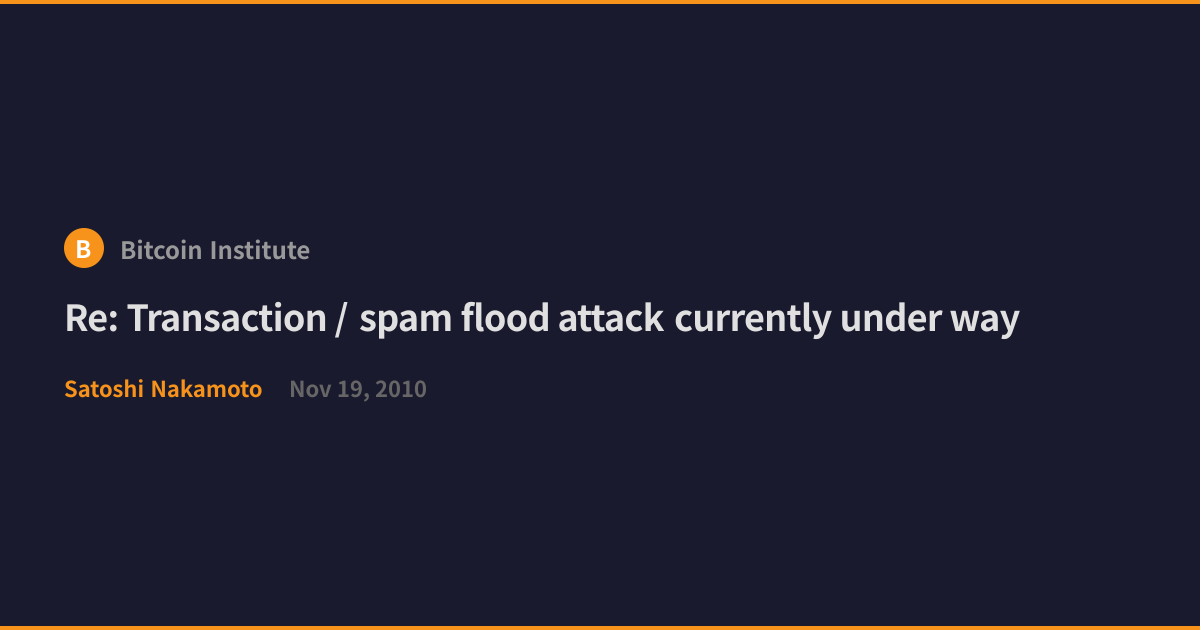This screenshot has height=630, width=1200.
Task: Click the word "Bitcoin" beside the logo
Action: tap(163, 250)
